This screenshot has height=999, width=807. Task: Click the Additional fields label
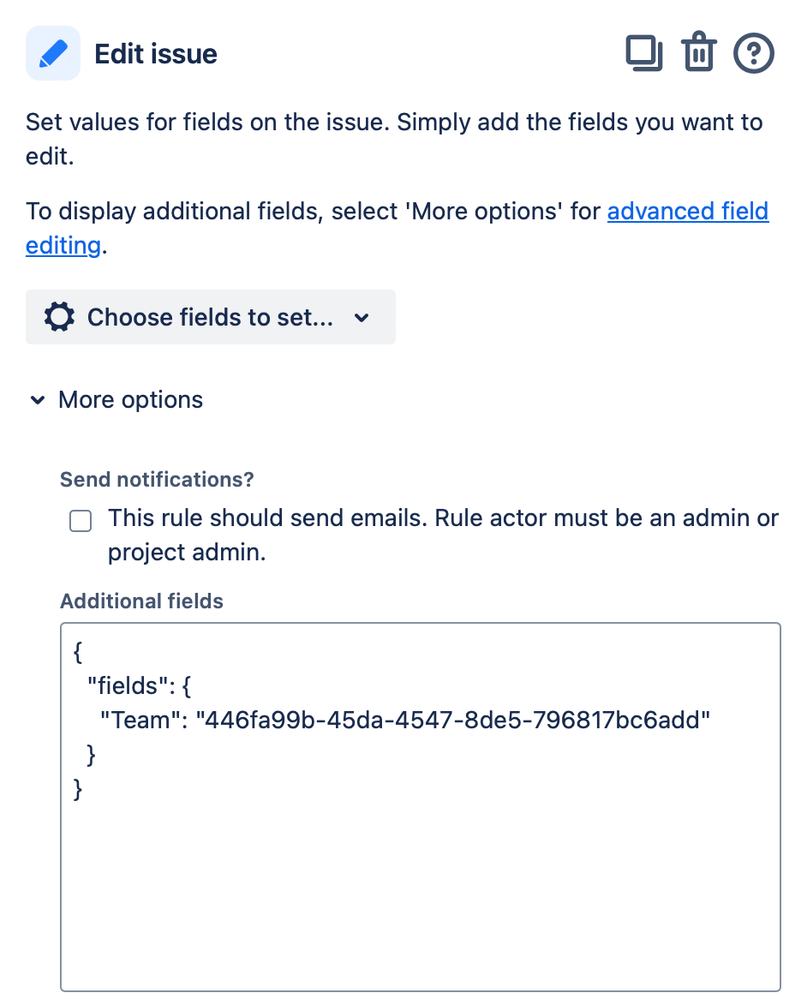(141, 601)
